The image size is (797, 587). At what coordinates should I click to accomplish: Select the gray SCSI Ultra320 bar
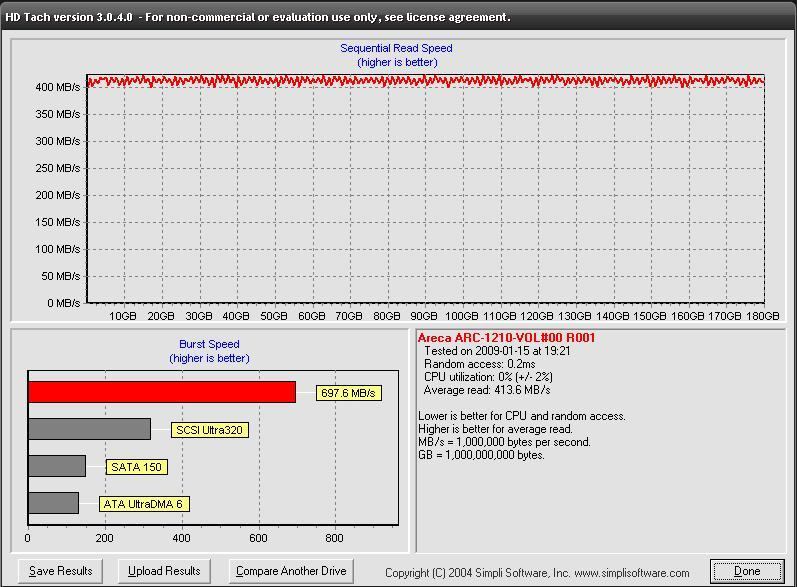point(89,429)
